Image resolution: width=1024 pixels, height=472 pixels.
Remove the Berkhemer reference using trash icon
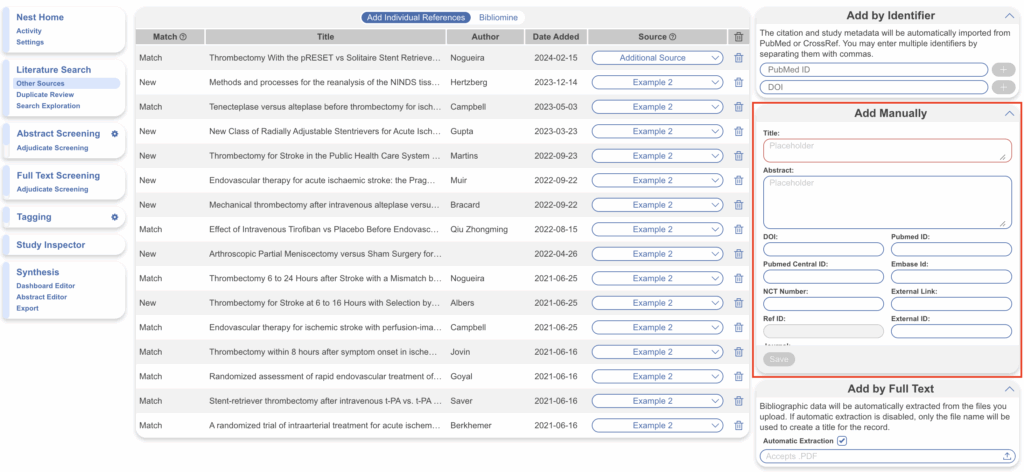pos(738,426)
